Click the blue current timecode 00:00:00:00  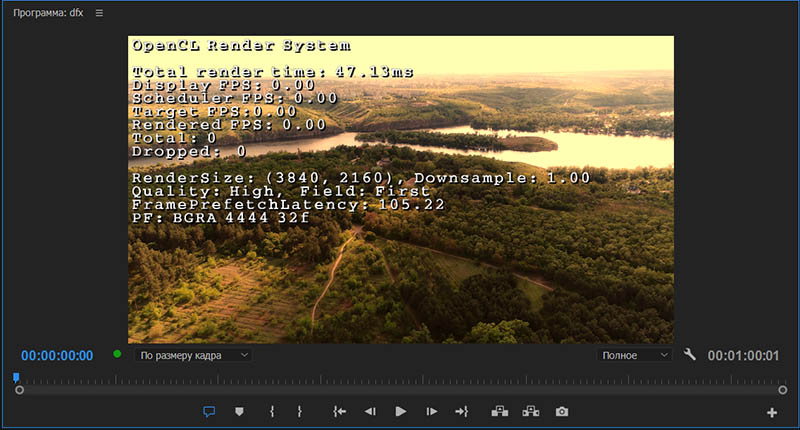57,356
